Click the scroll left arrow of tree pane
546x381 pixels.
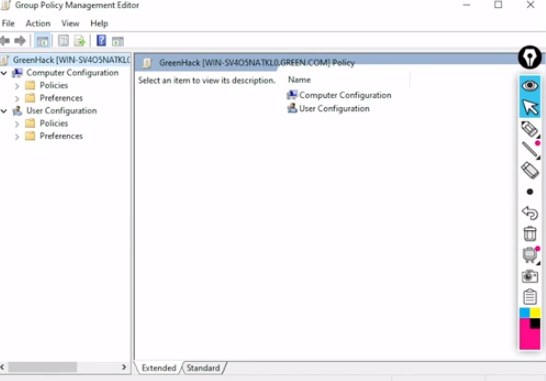(x=3, y=367)
